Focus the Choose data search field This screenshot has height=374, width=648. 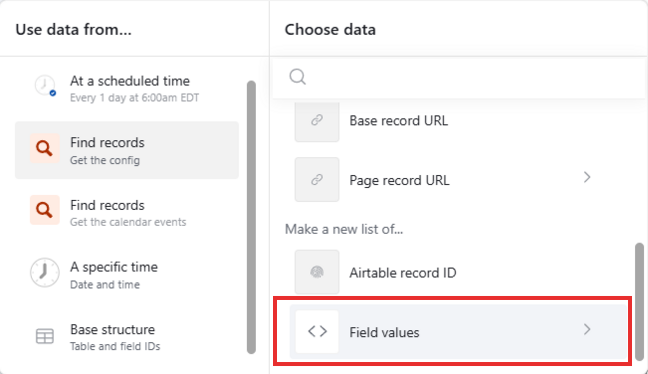click(x=459, y=77)
